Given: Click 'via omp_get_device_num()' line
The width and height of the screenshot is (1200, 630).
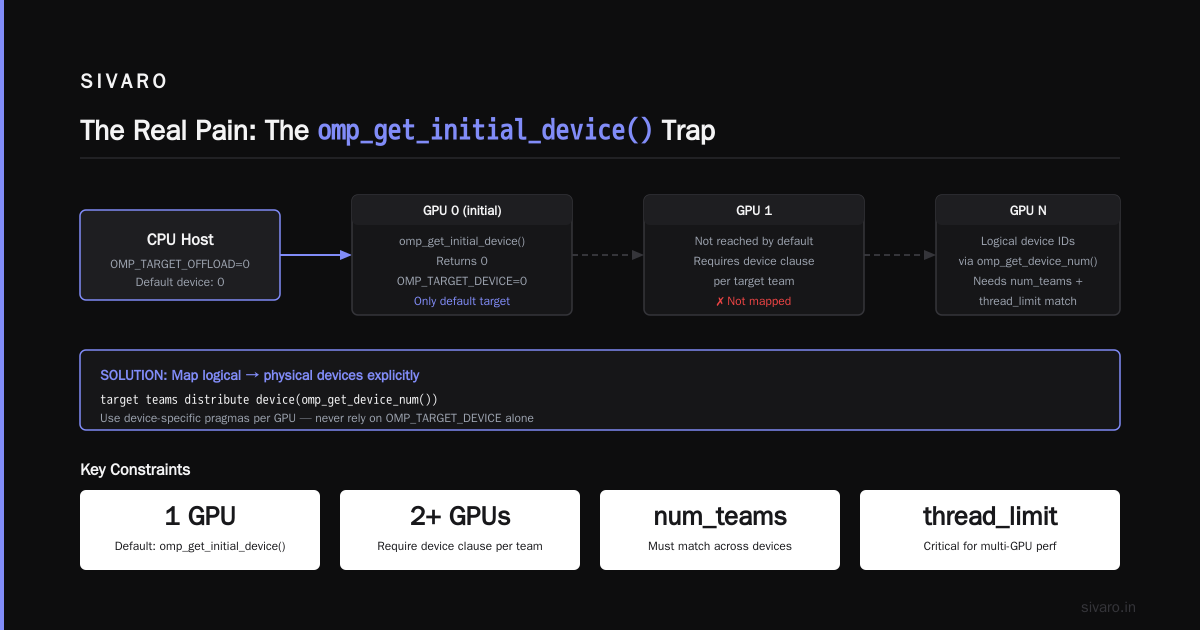Looking at the screenshot, I should 1028,261.
